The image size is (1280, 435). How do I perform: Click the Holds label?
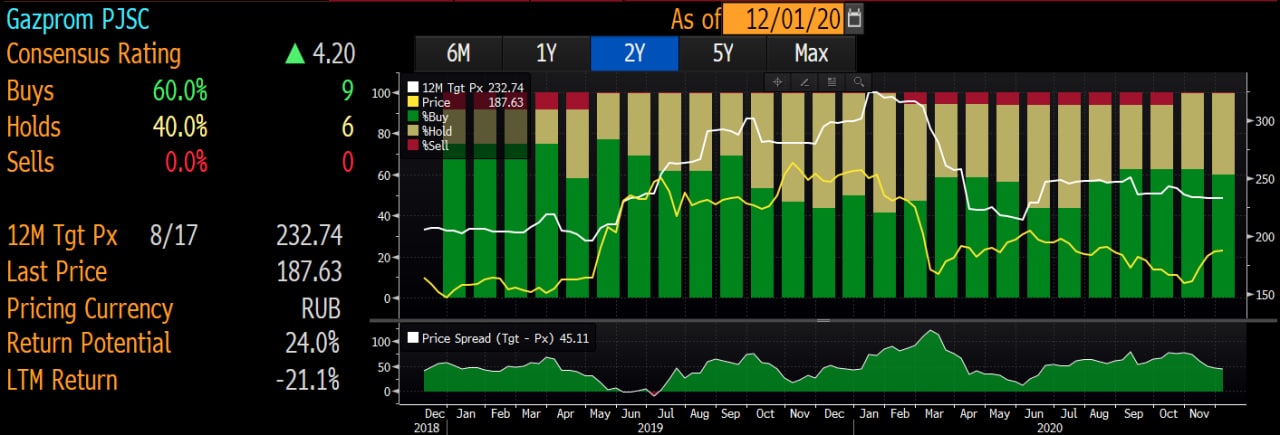pyautogui.click(x=33, y=127)
